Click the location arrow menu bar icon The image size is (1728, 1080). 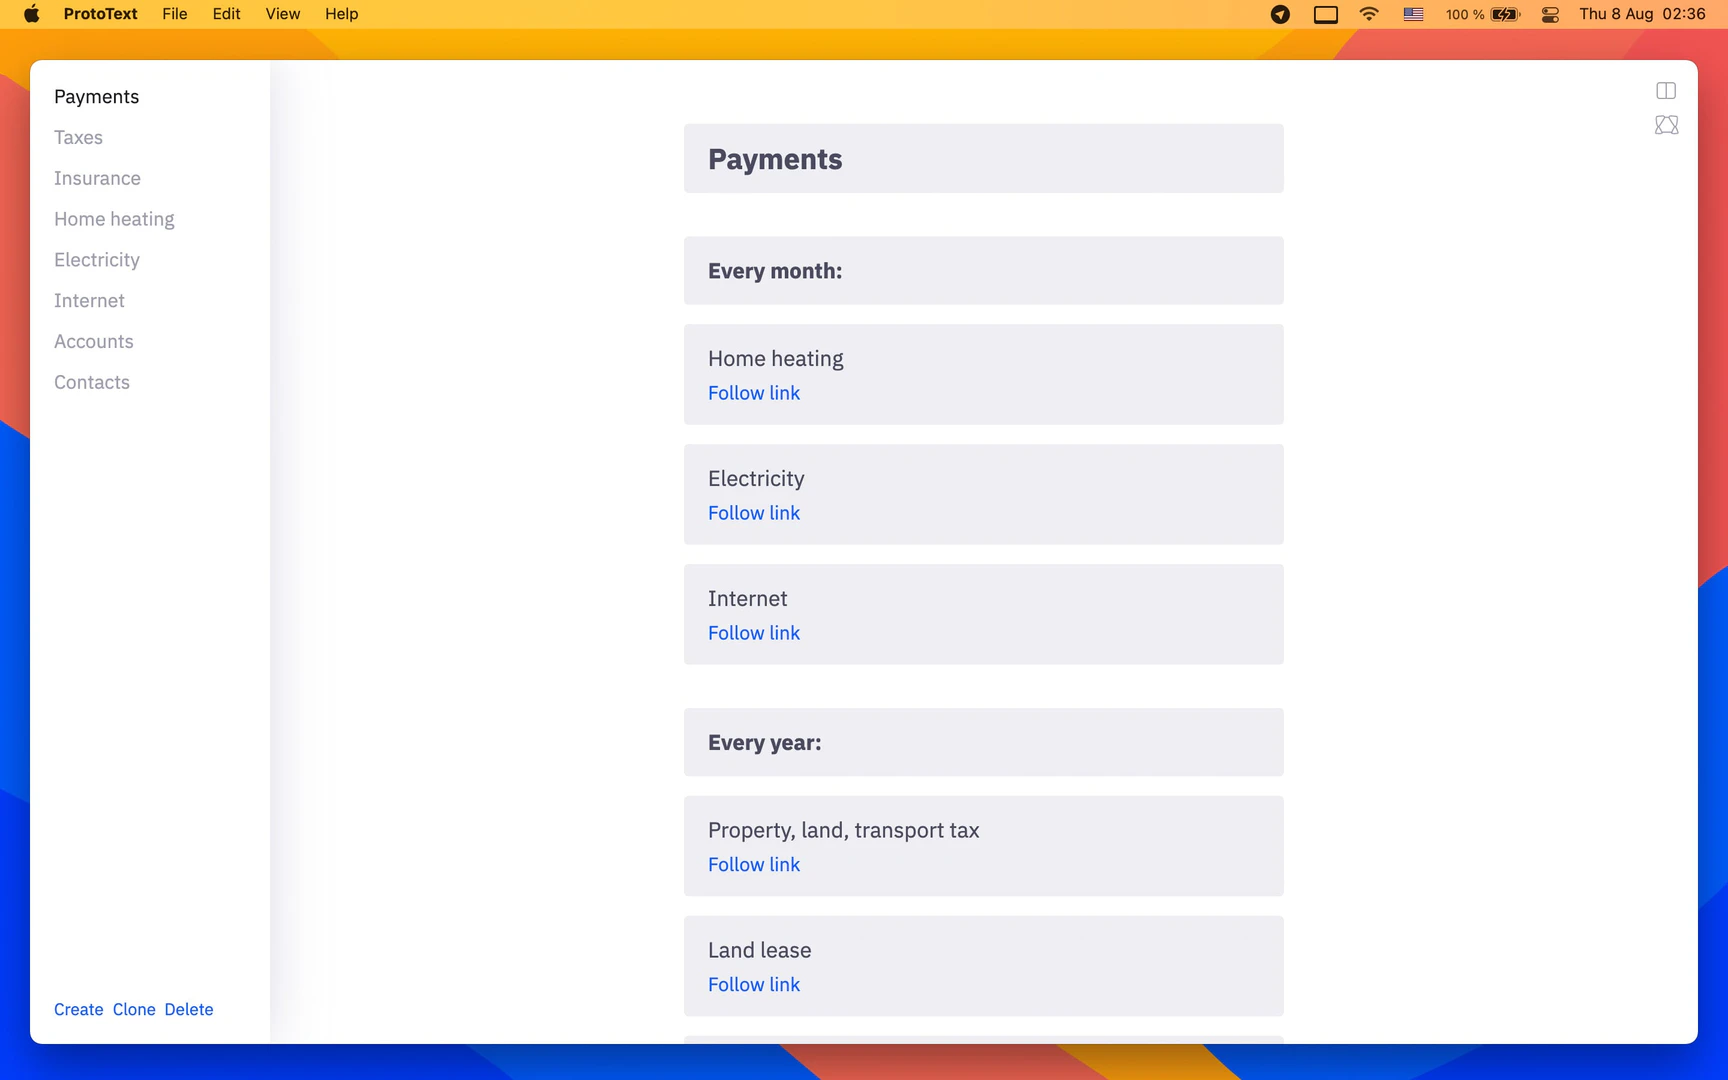coord(1280,14)
